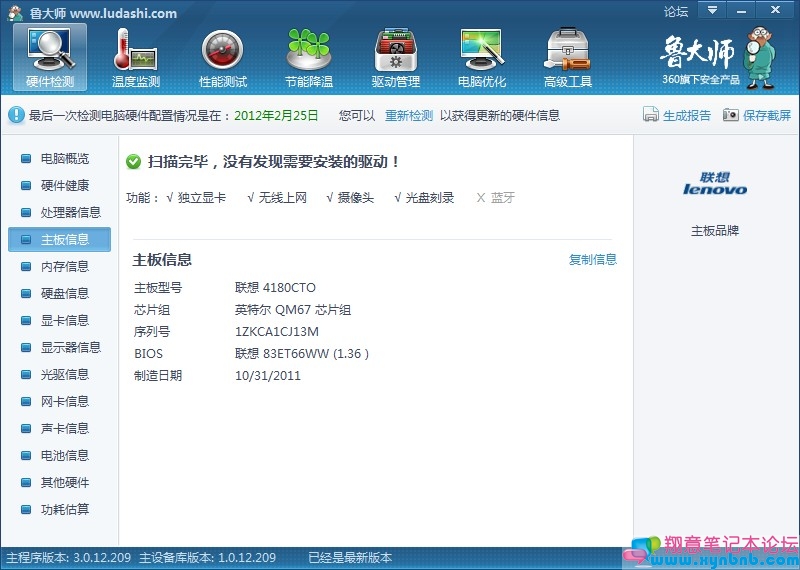Select 内存信息 in the sidebar
800x570 pixels.
[59, 266]
